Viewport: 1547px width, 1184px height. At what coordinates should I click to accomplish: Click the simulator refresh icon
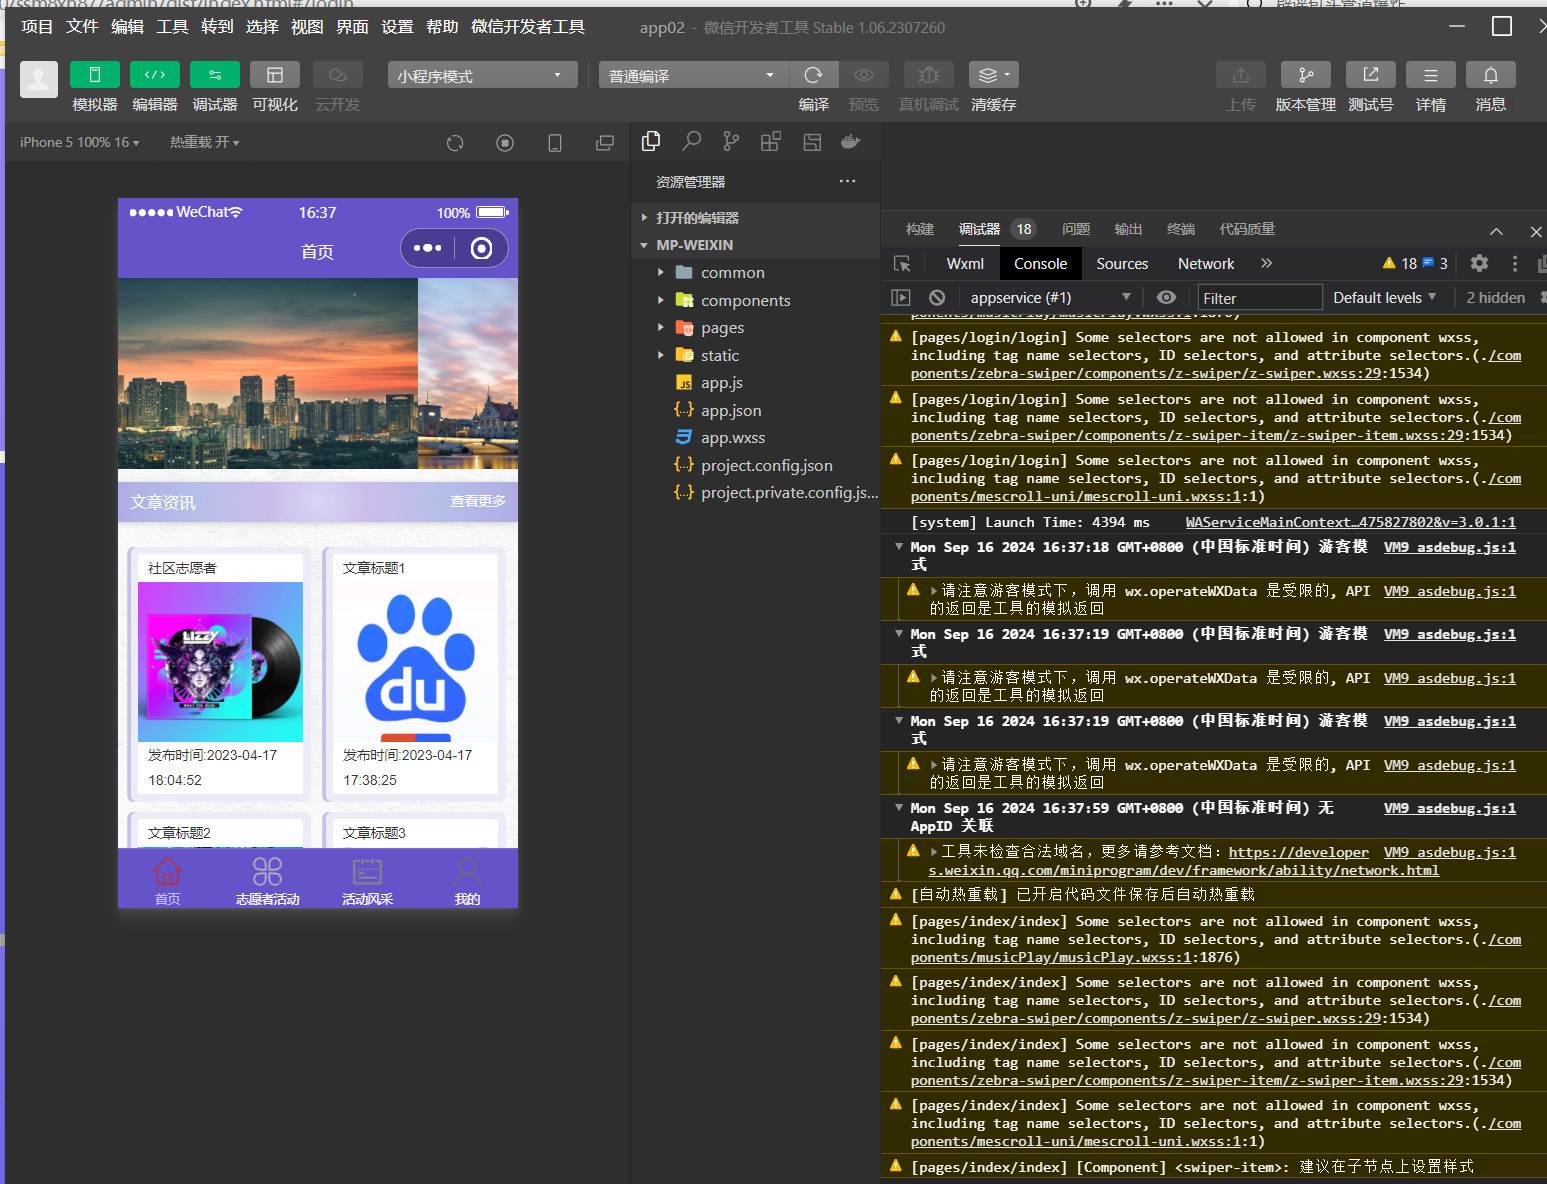click(x=455, y=143)
